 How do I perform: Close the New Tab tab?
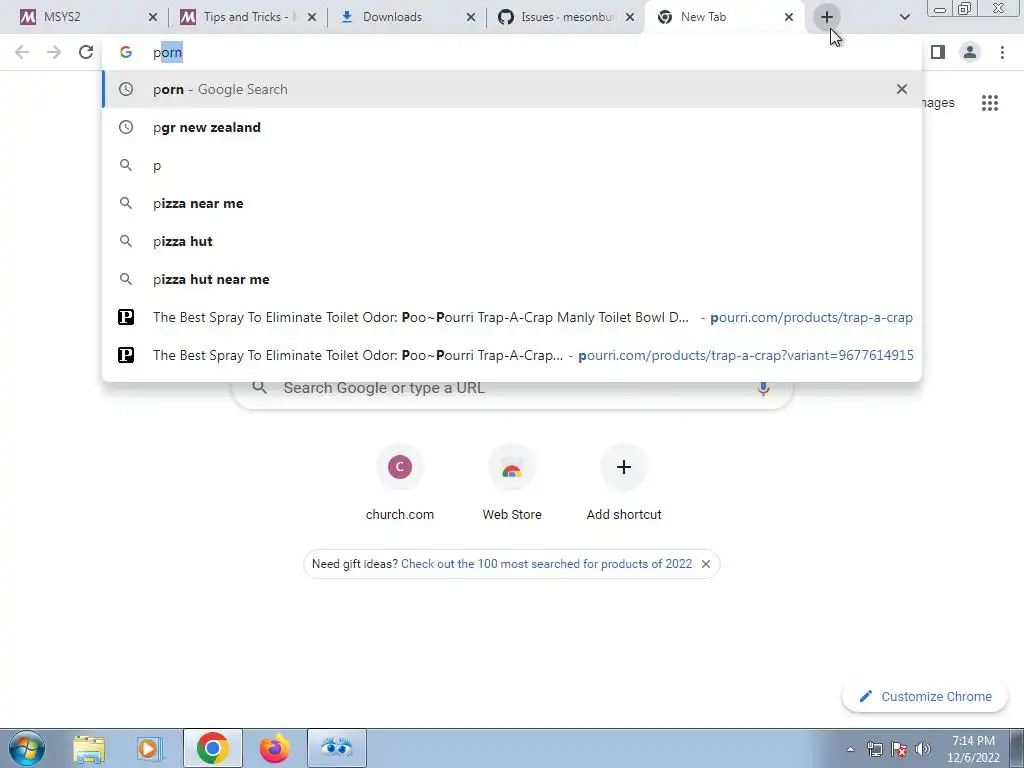pos(789,17)
